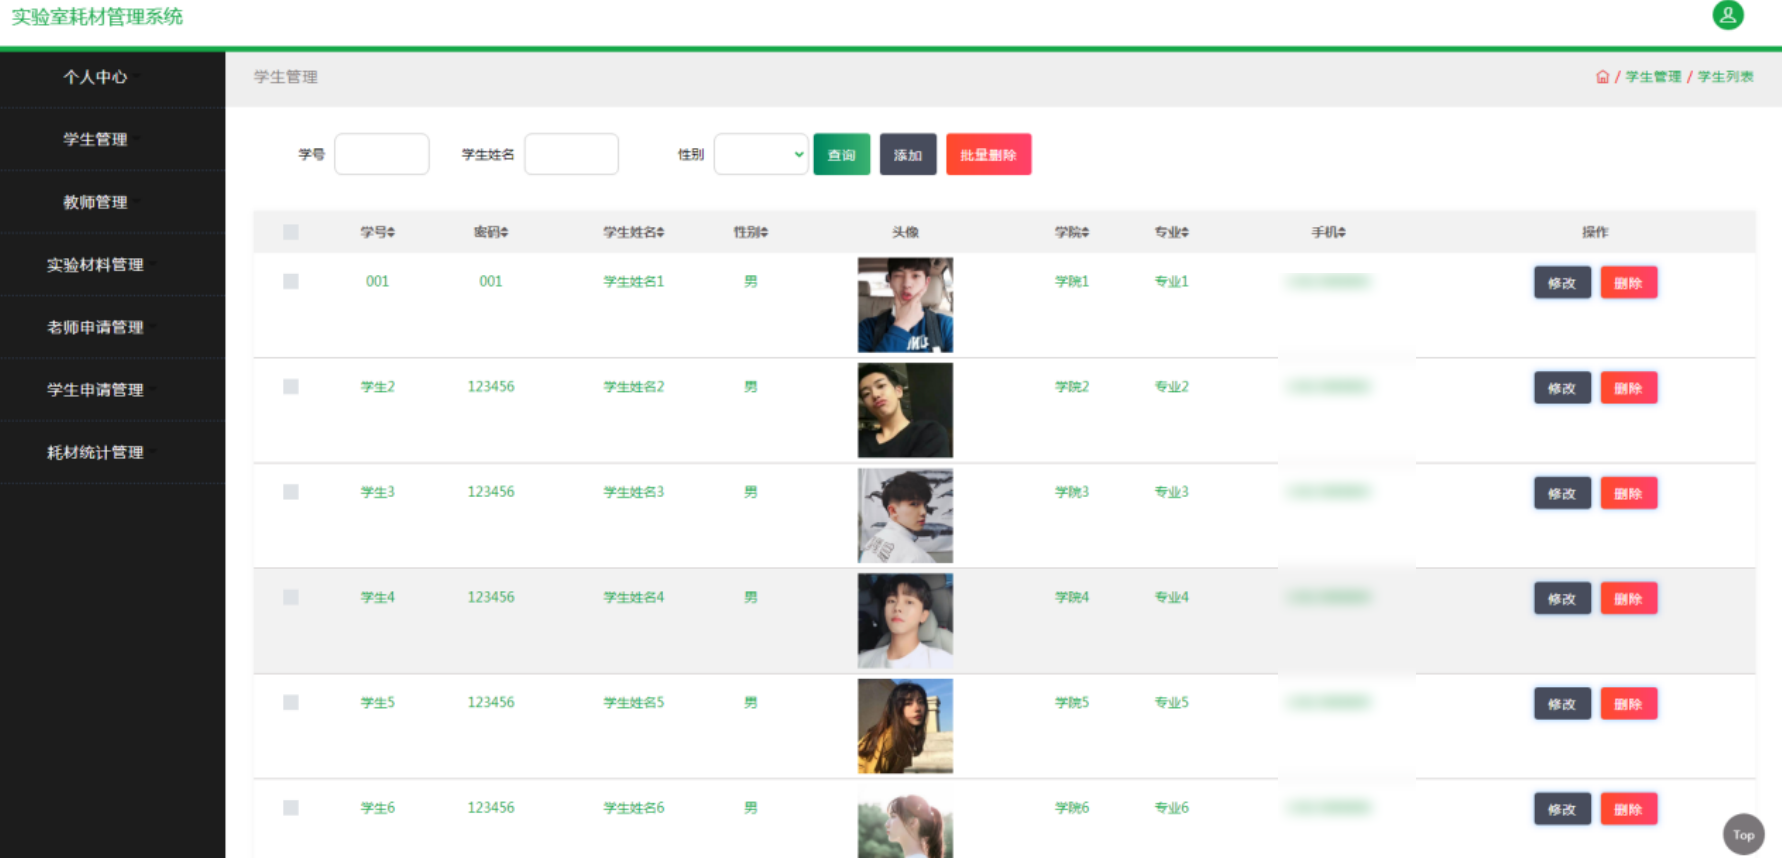The image size is (1782, 861).
Task: Click the home icon in breadcrumb
Action: [x=1602, y=77]
